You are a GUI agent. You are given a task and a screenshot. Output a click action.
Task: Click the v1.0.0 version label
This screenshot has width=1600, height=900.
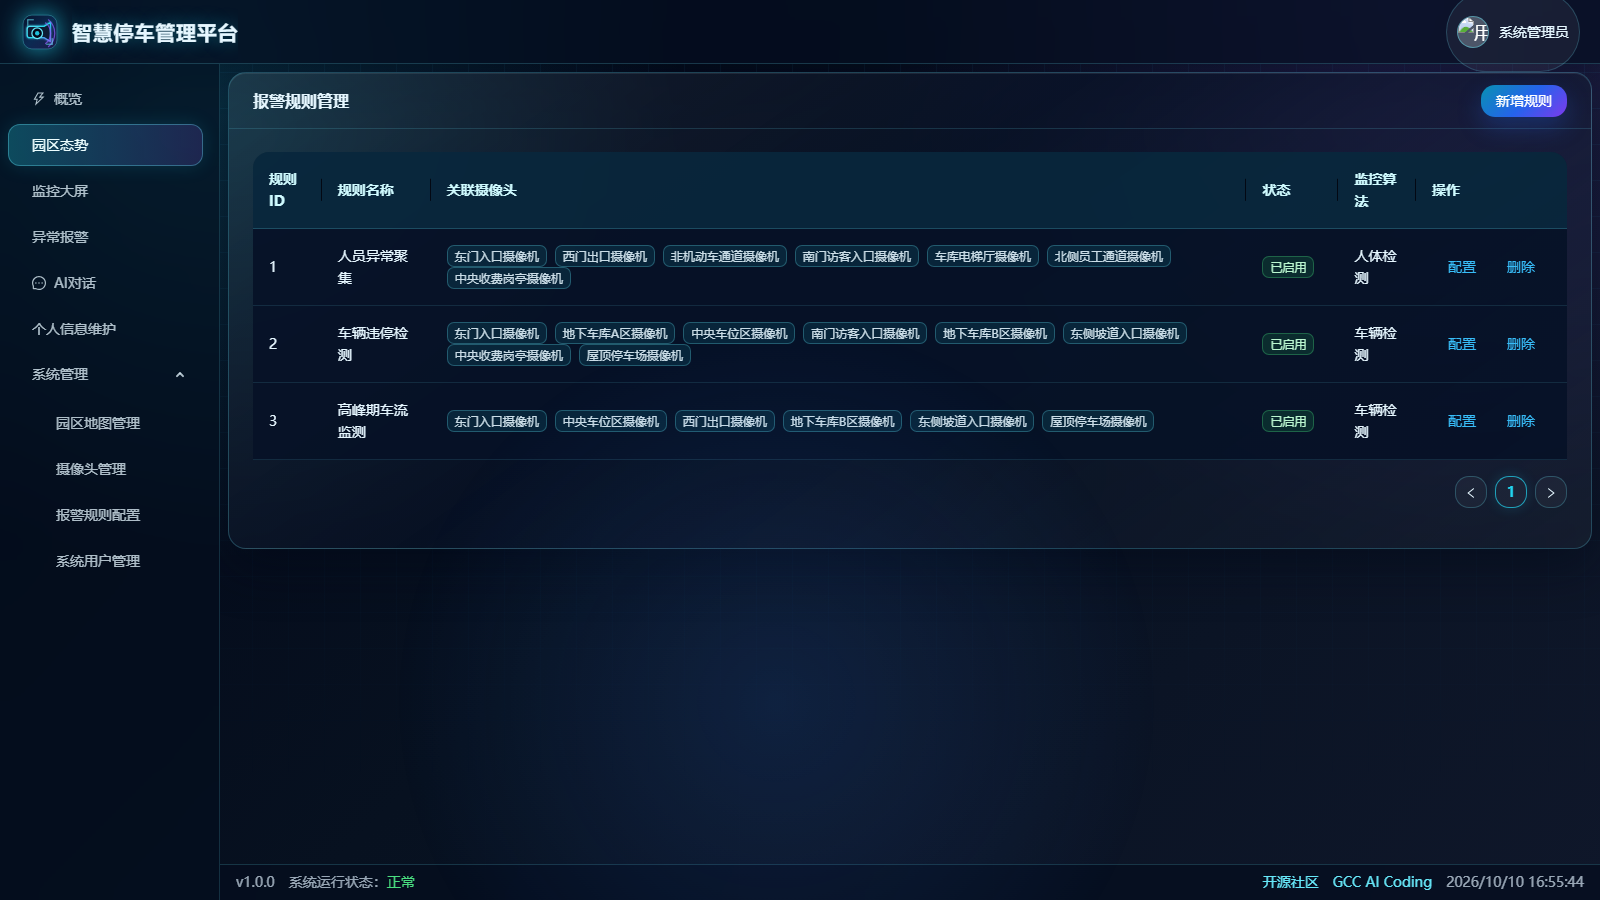click(255, 882)
